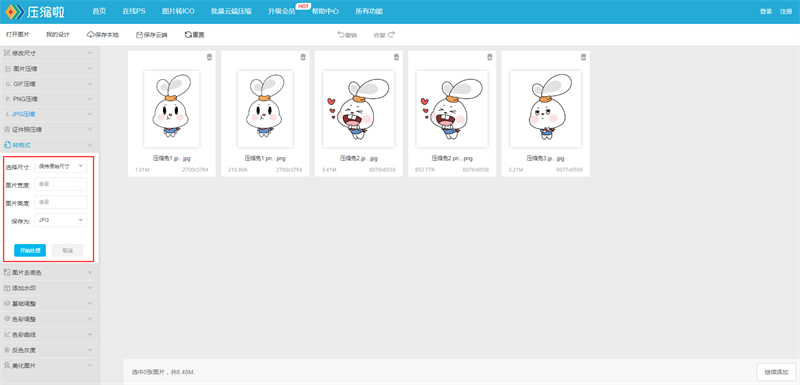Open 升级会员 in top navigation
The width and height of the screenshot is (800, 385).
(x=282, y=11)
